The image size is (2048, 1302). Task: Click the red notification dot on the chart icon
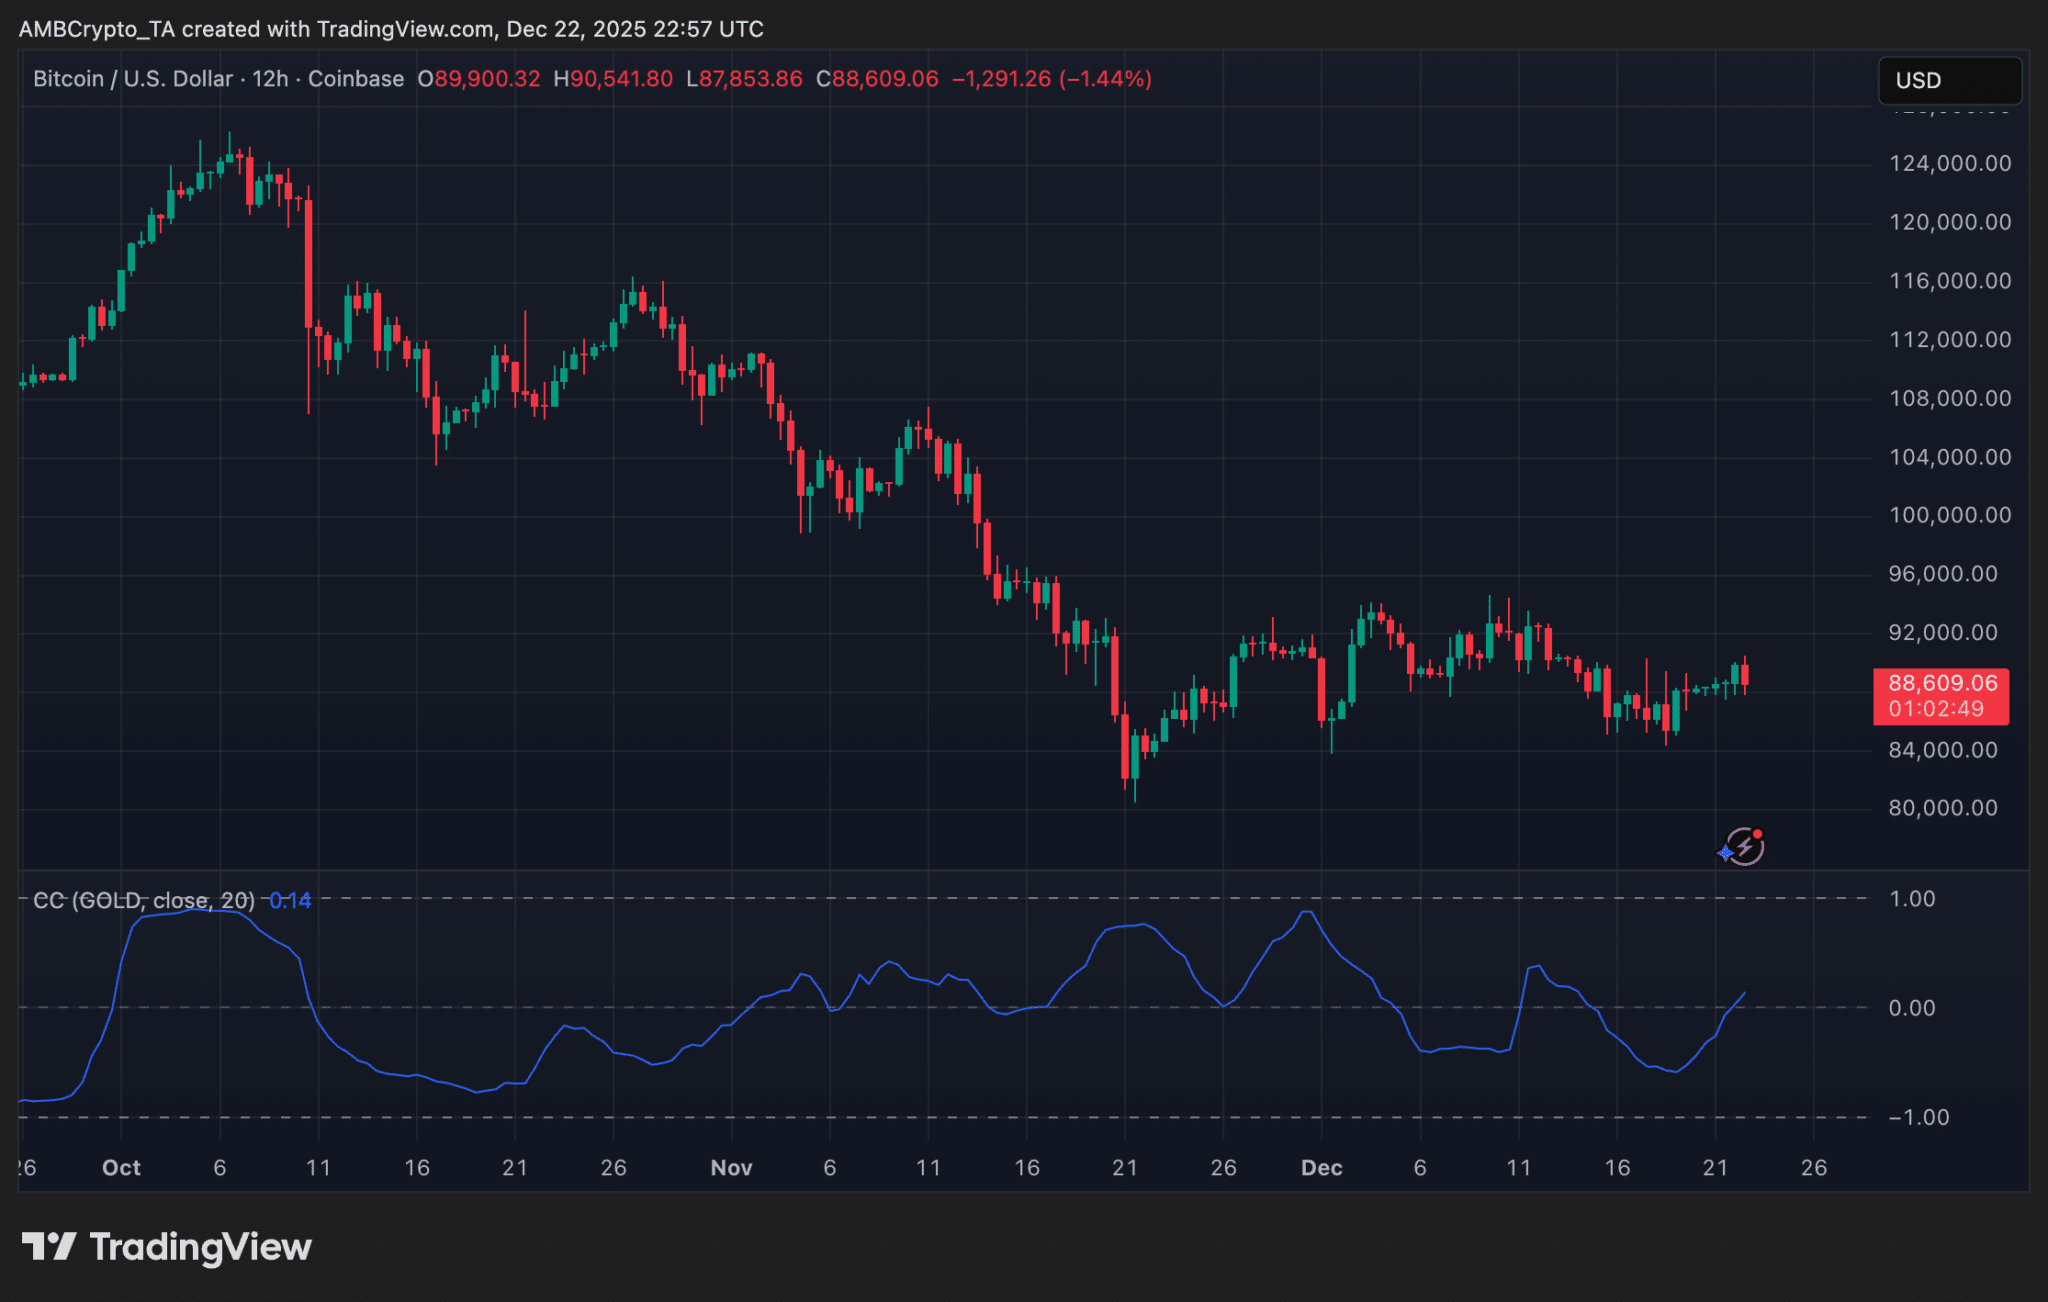pyautogui.click(x=1757, y=835)
